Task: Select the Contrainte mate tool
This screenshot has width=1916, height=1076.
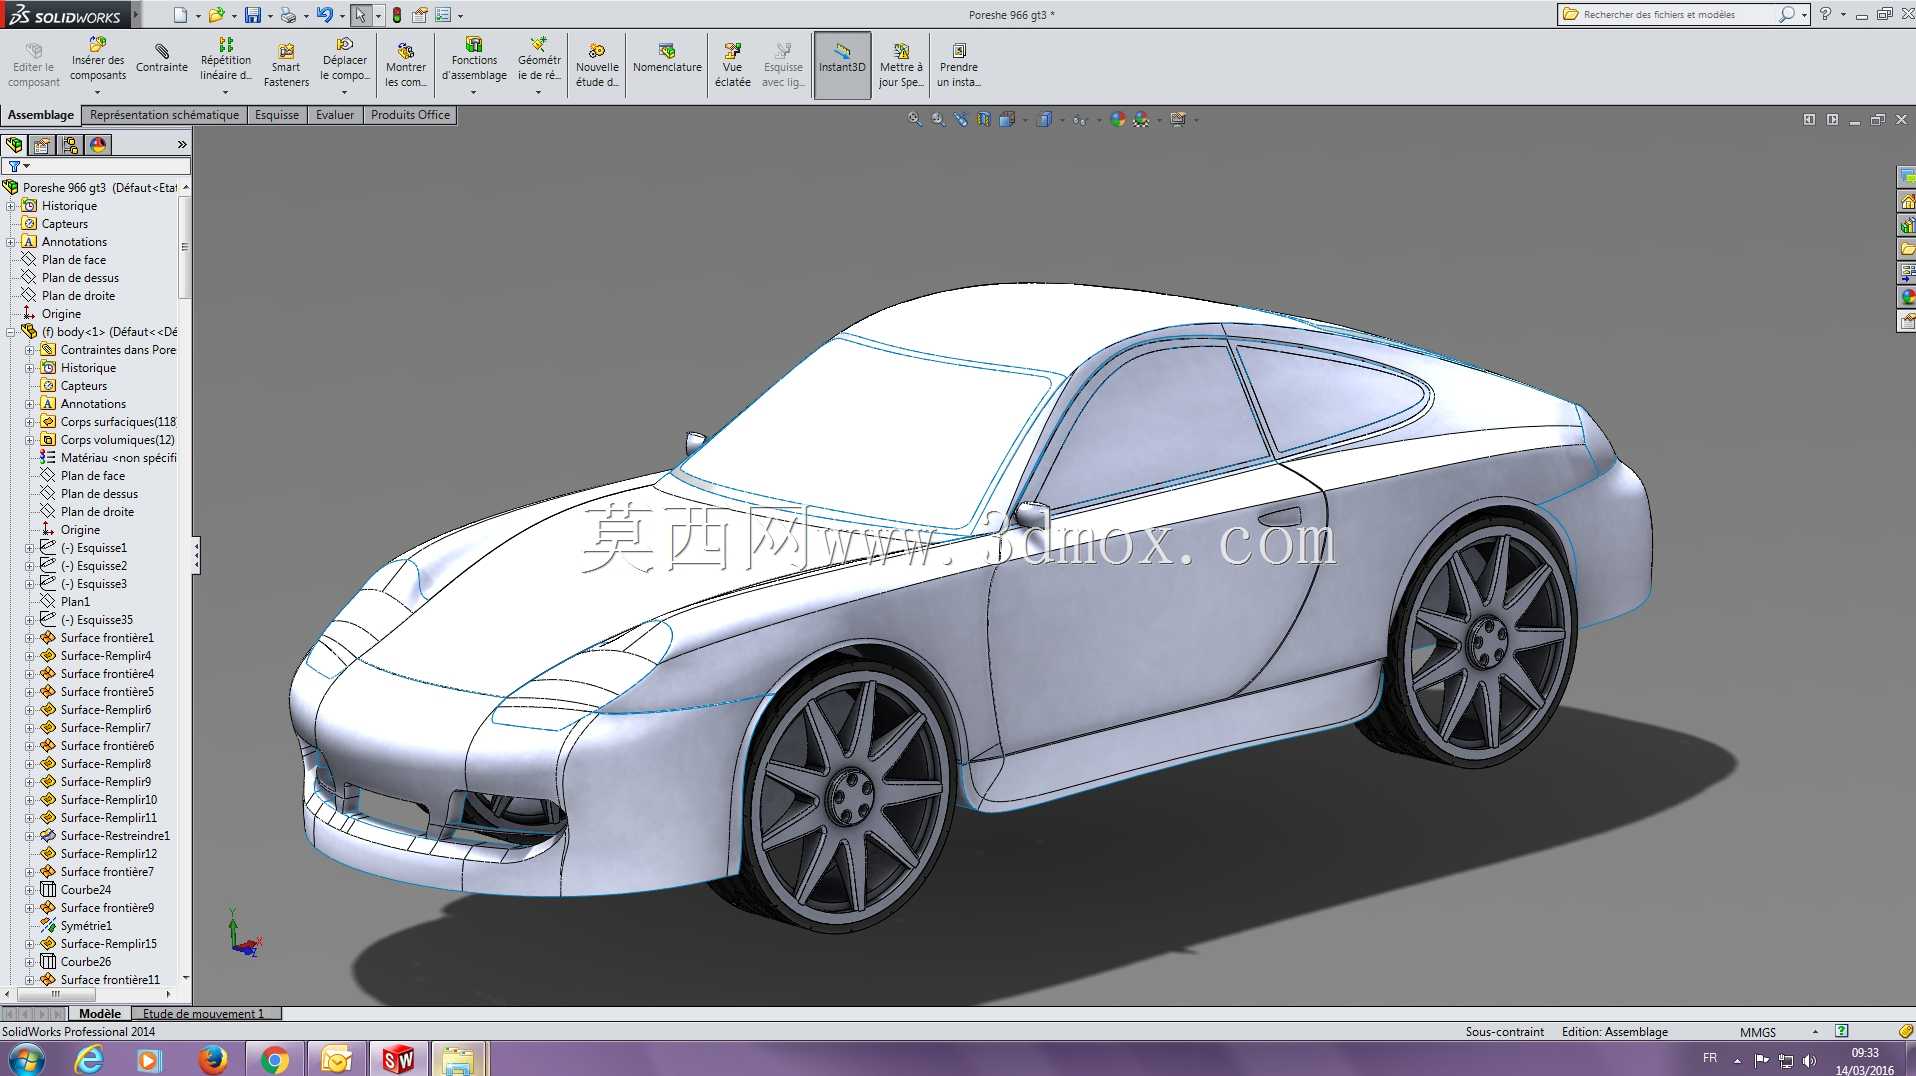Action: [162, 59]
